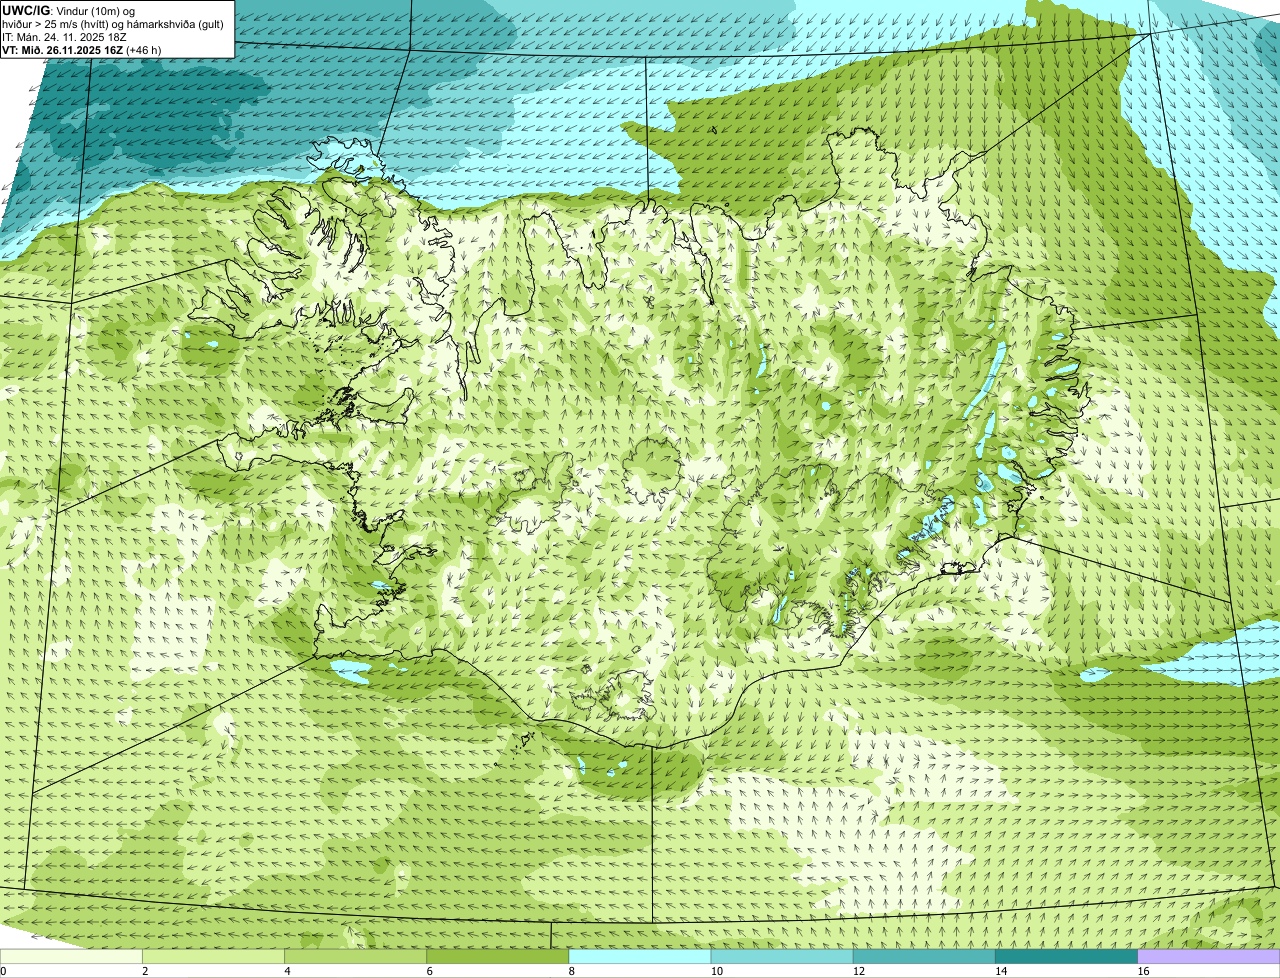
Task: Click the 'IT: Mán. 24. 11. 2025 18Z' line
Action: [65, 37]
